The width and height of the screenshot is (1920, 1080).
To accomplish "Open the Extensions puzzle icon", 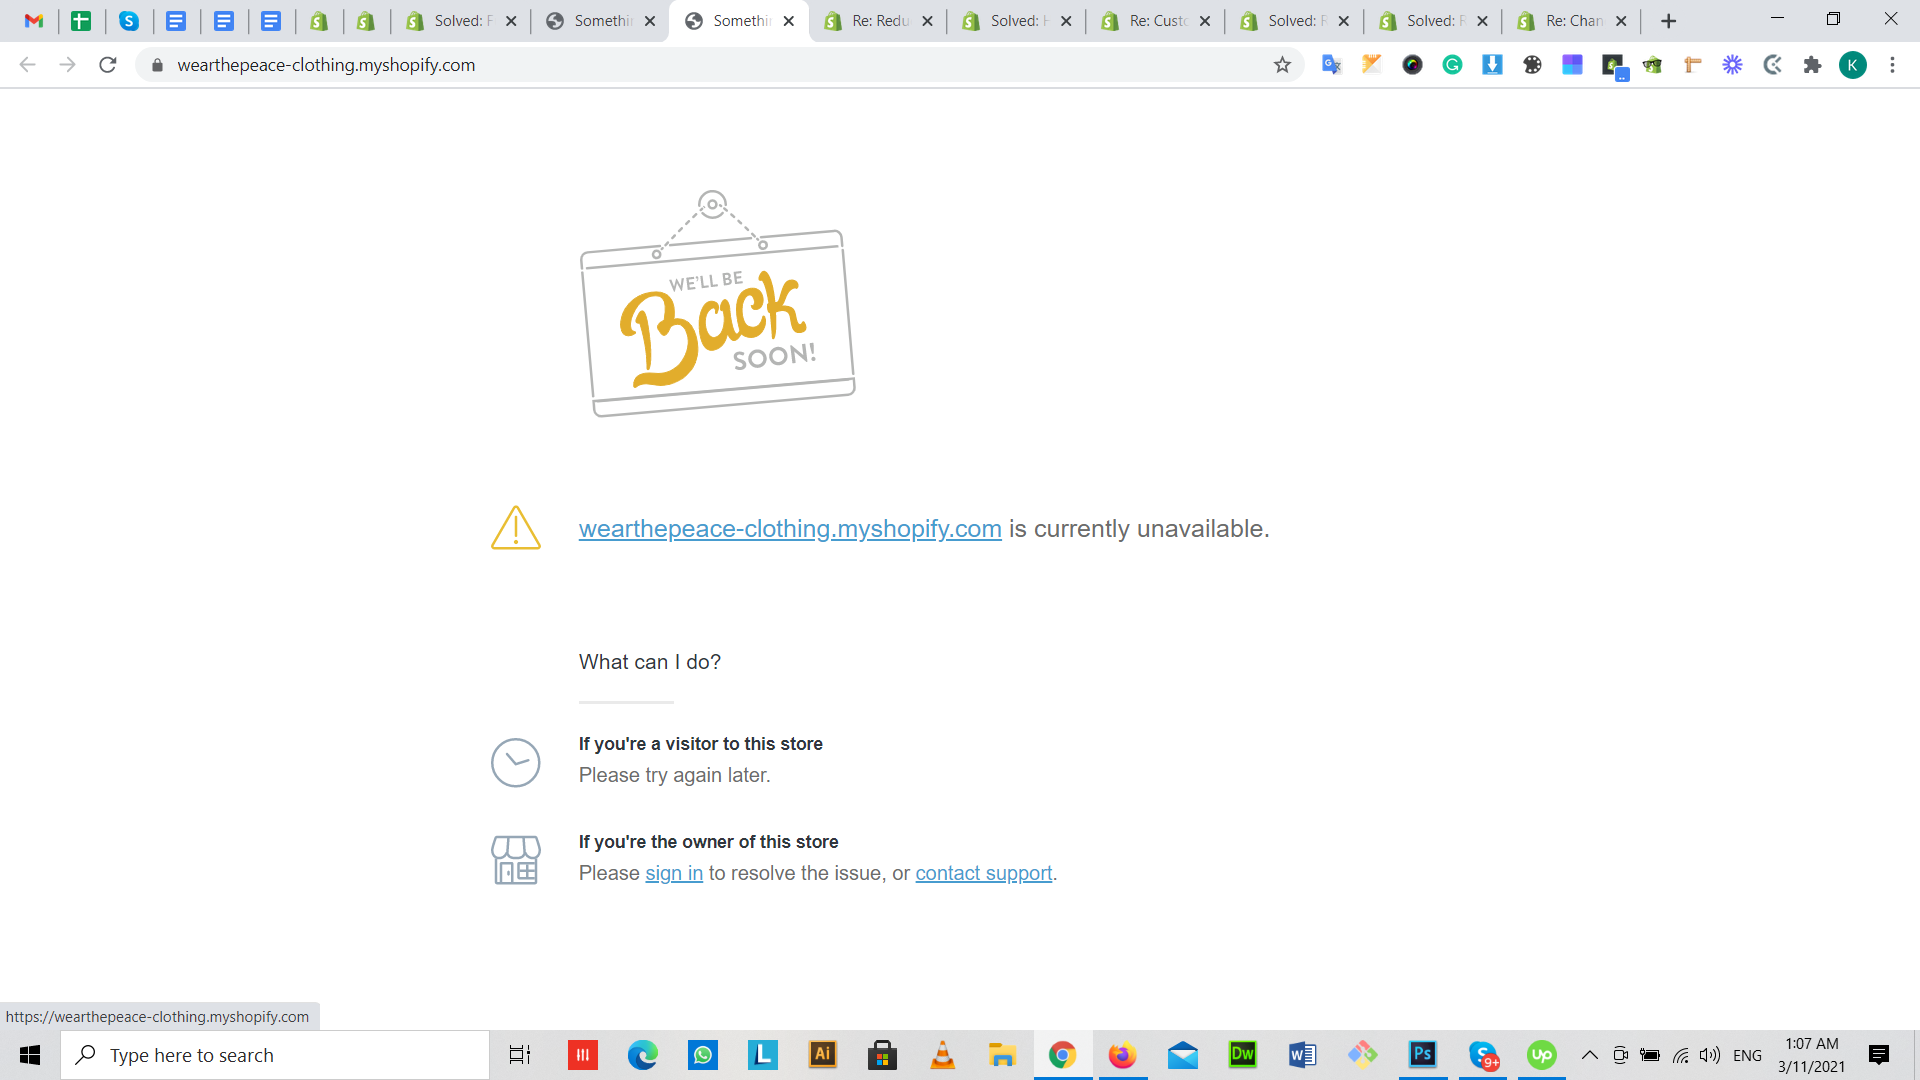I will coord(1812,65).
